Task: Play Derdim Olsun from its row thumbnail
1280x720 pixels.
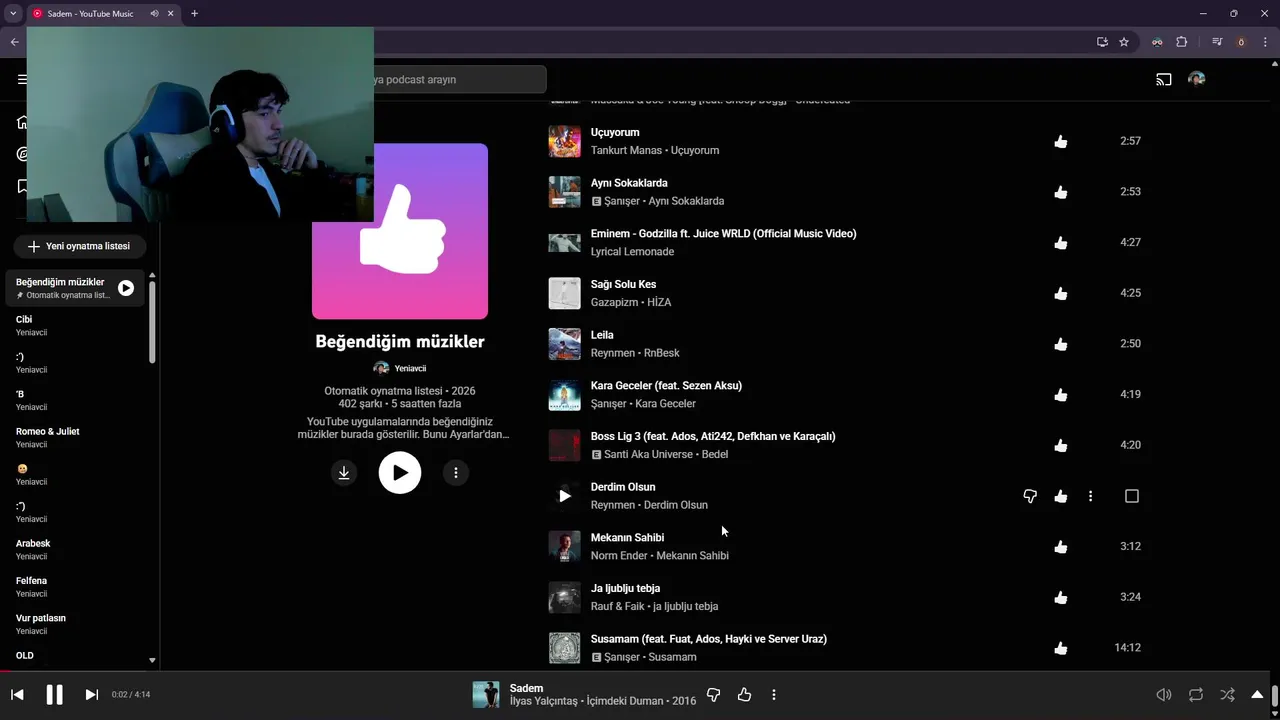Action: 565,496
